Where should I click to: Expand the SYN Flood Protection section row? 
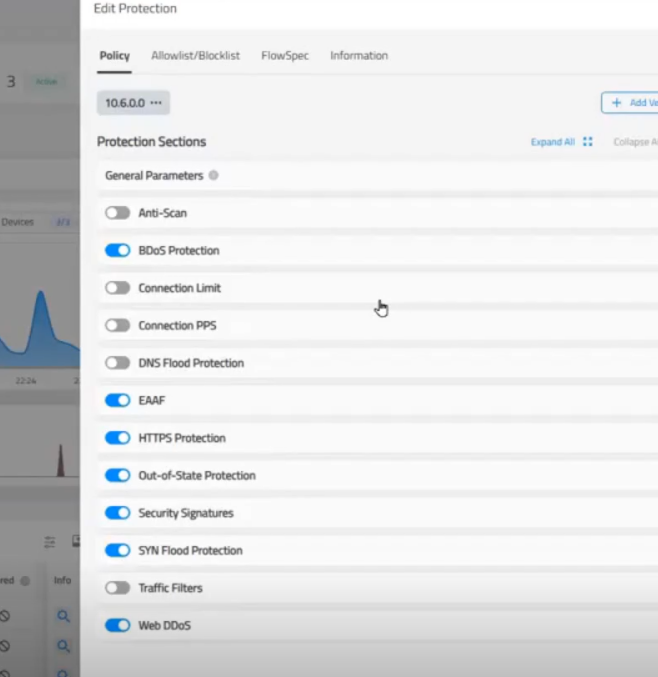378,550
